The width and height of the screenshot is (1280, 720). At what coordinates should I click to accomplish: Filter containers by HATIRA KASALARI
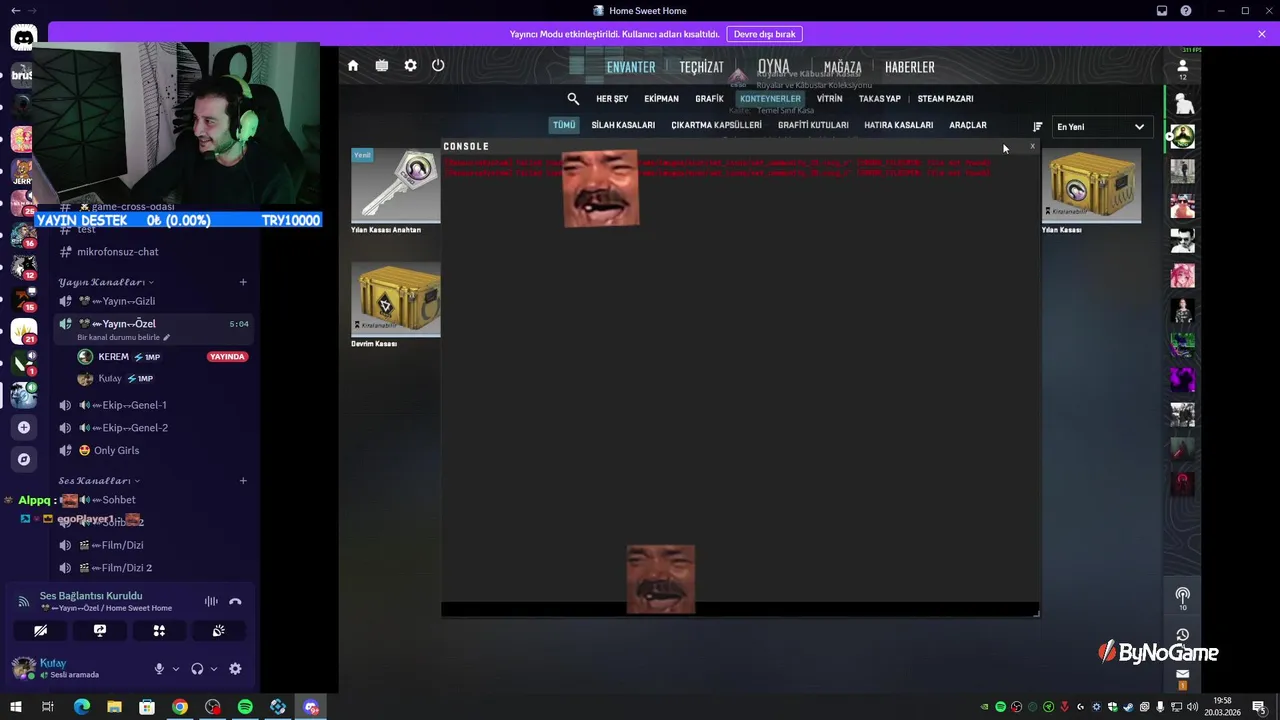click(898, 125)
